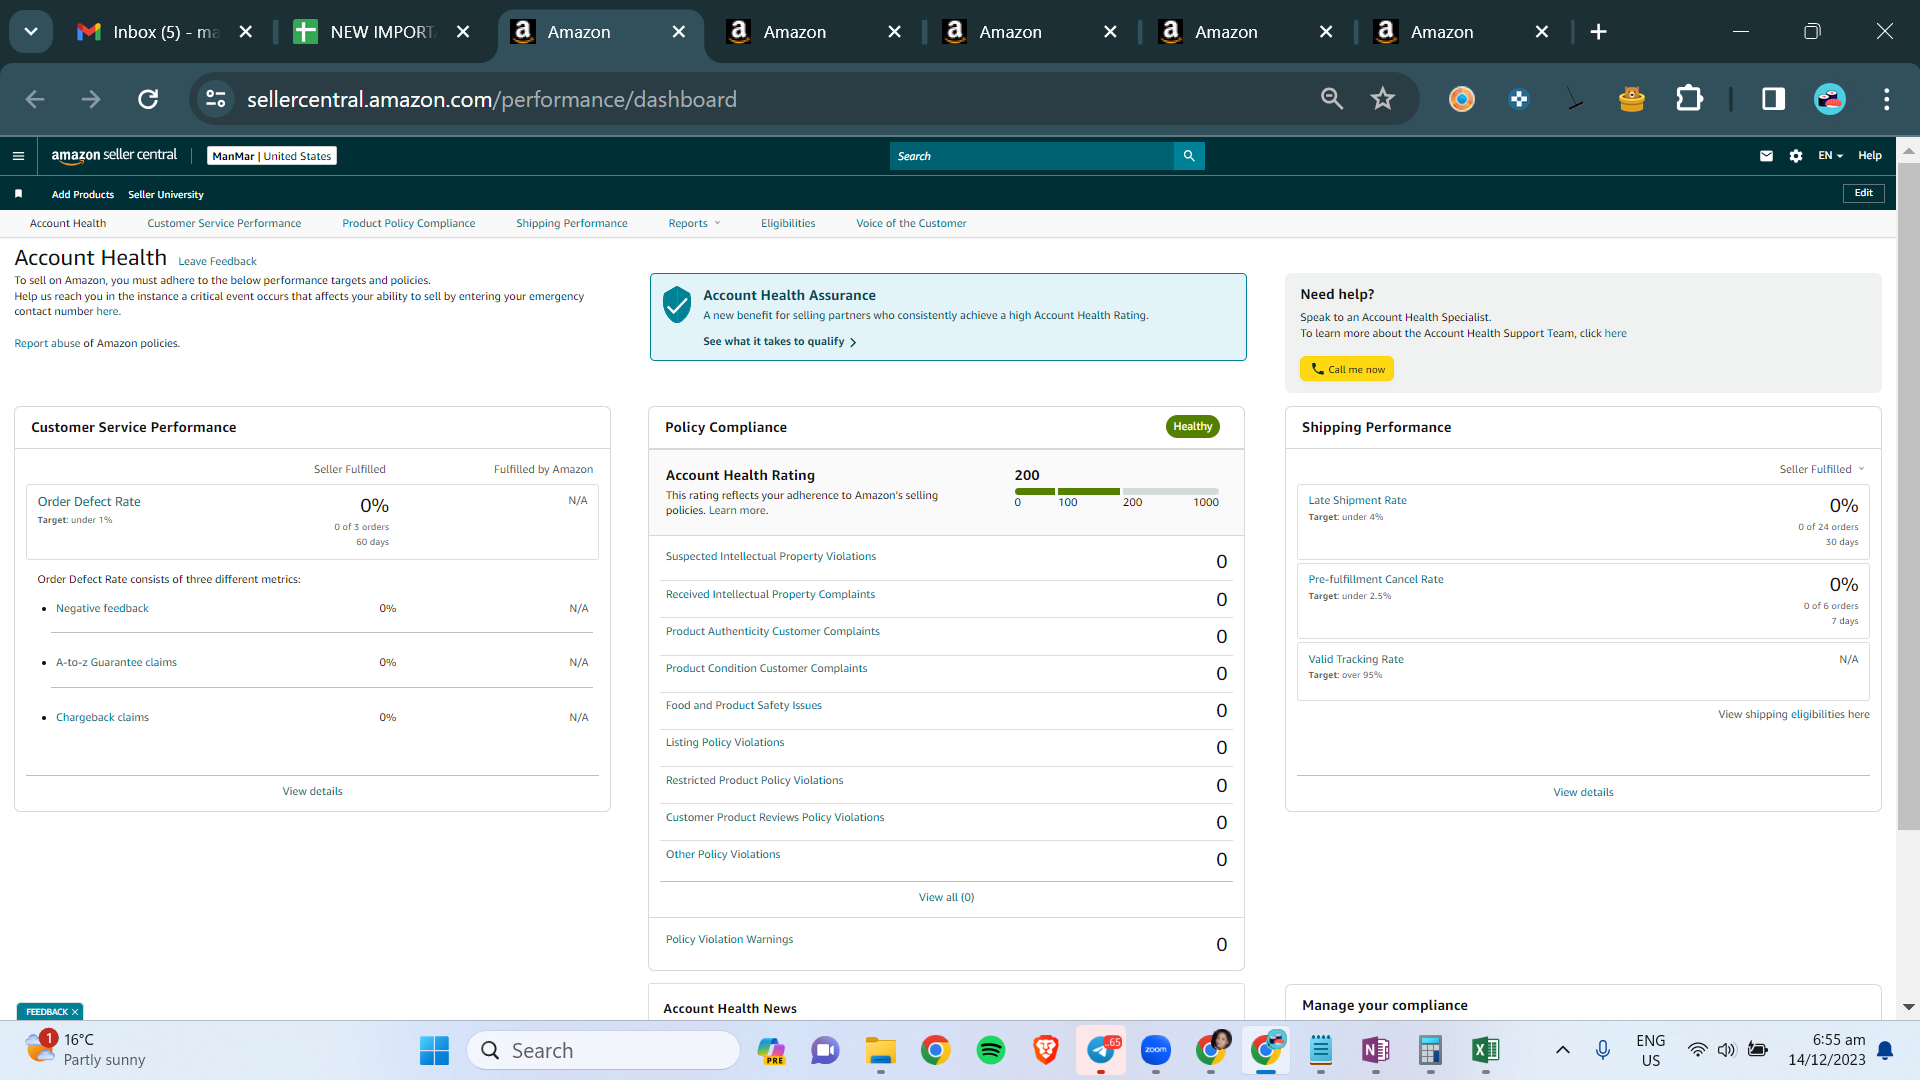Select the Account Health menu tab

tap(68, 223)
